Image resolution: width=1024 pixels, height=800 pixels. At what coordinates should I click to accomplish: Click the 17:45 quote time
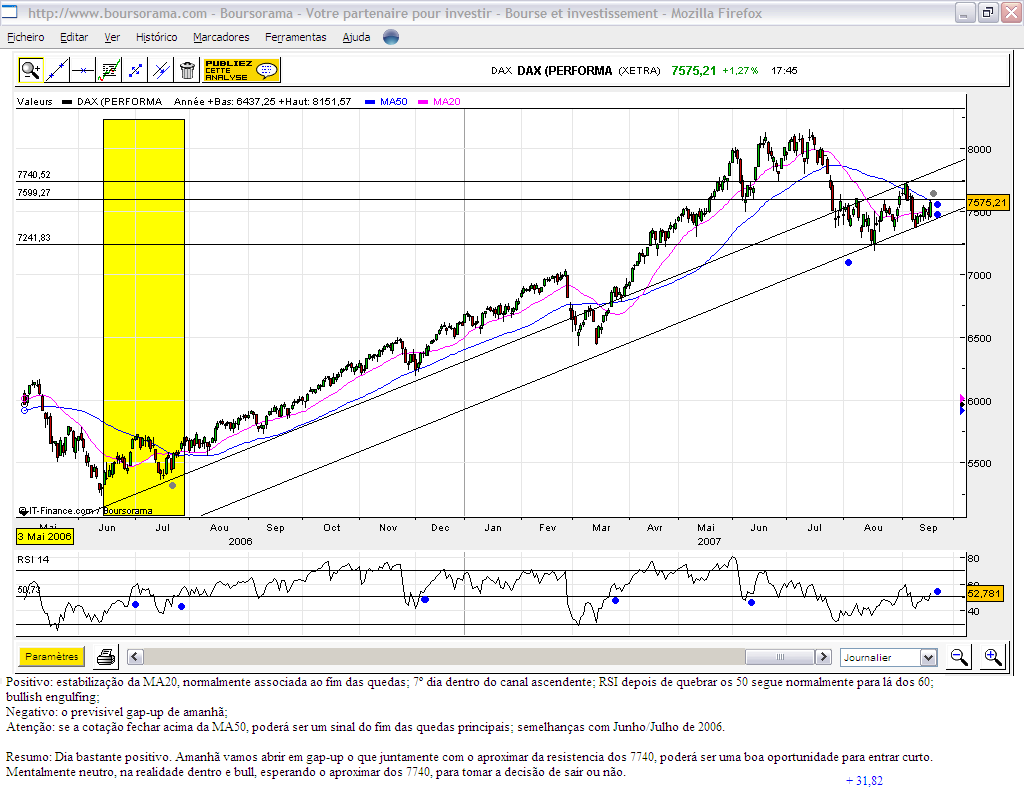tap(784, 71)
